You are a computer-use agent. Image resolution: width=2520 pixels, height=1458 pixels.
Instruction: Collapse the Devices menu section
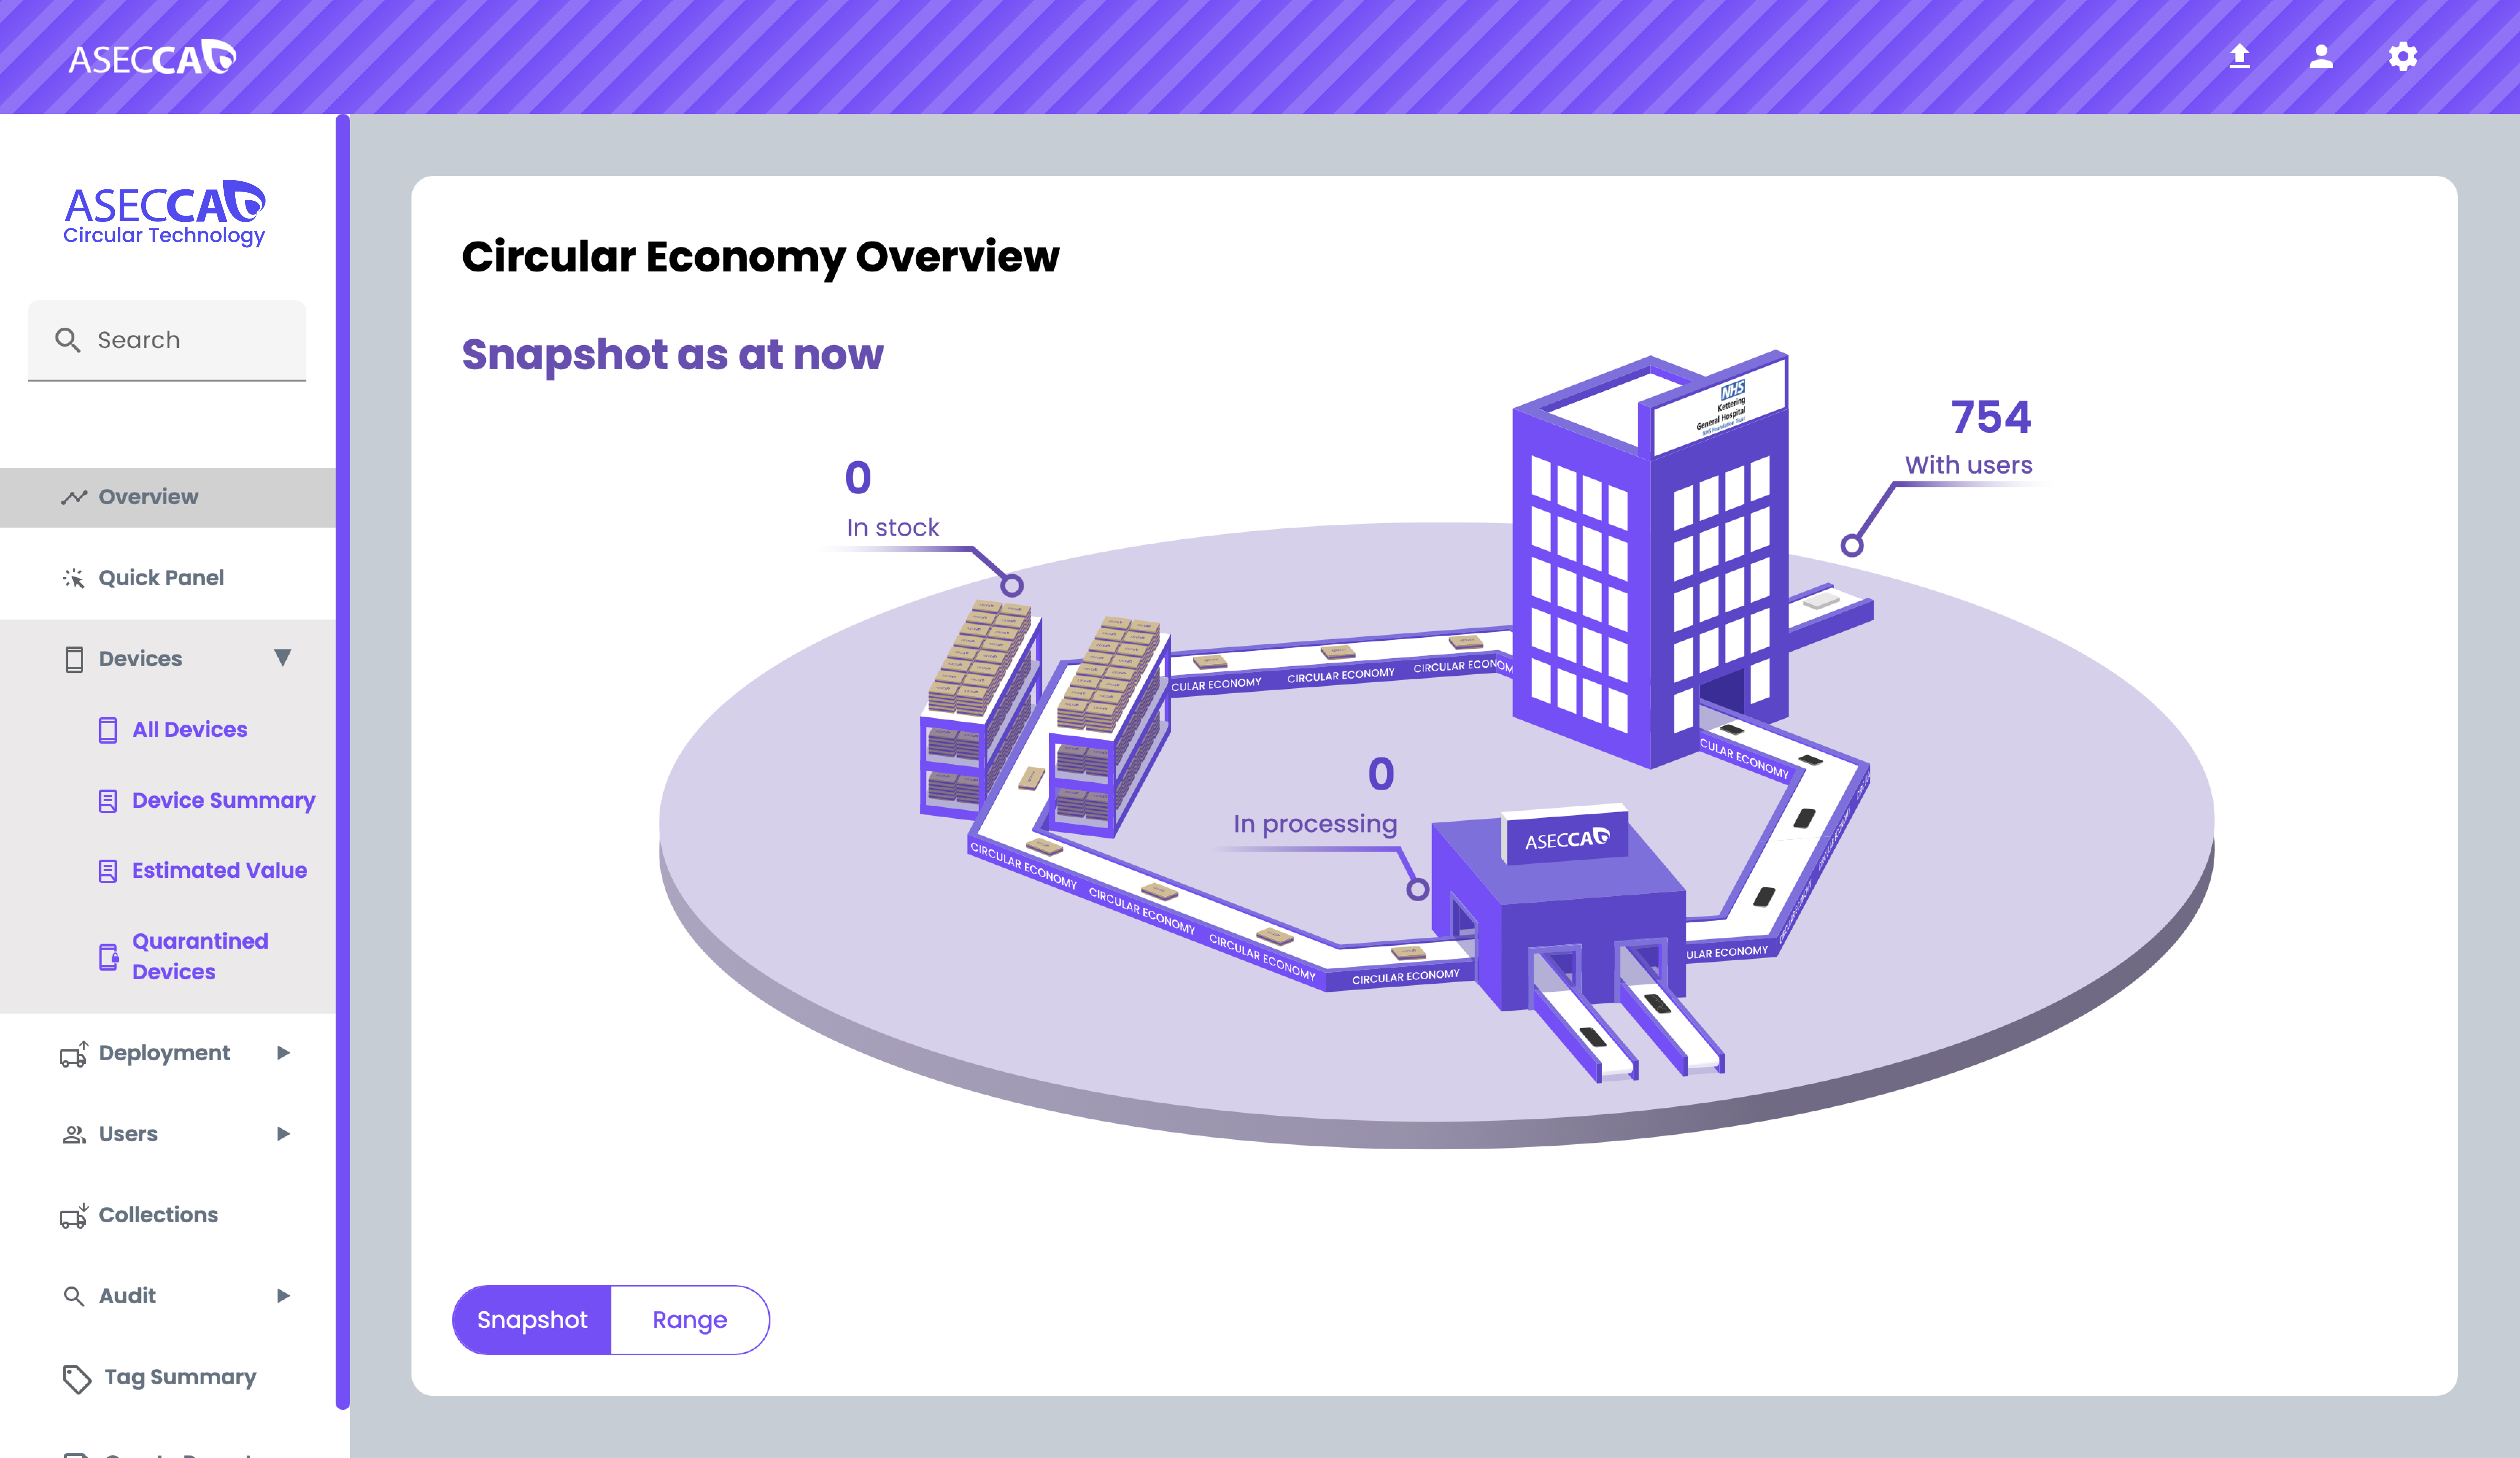283,658
